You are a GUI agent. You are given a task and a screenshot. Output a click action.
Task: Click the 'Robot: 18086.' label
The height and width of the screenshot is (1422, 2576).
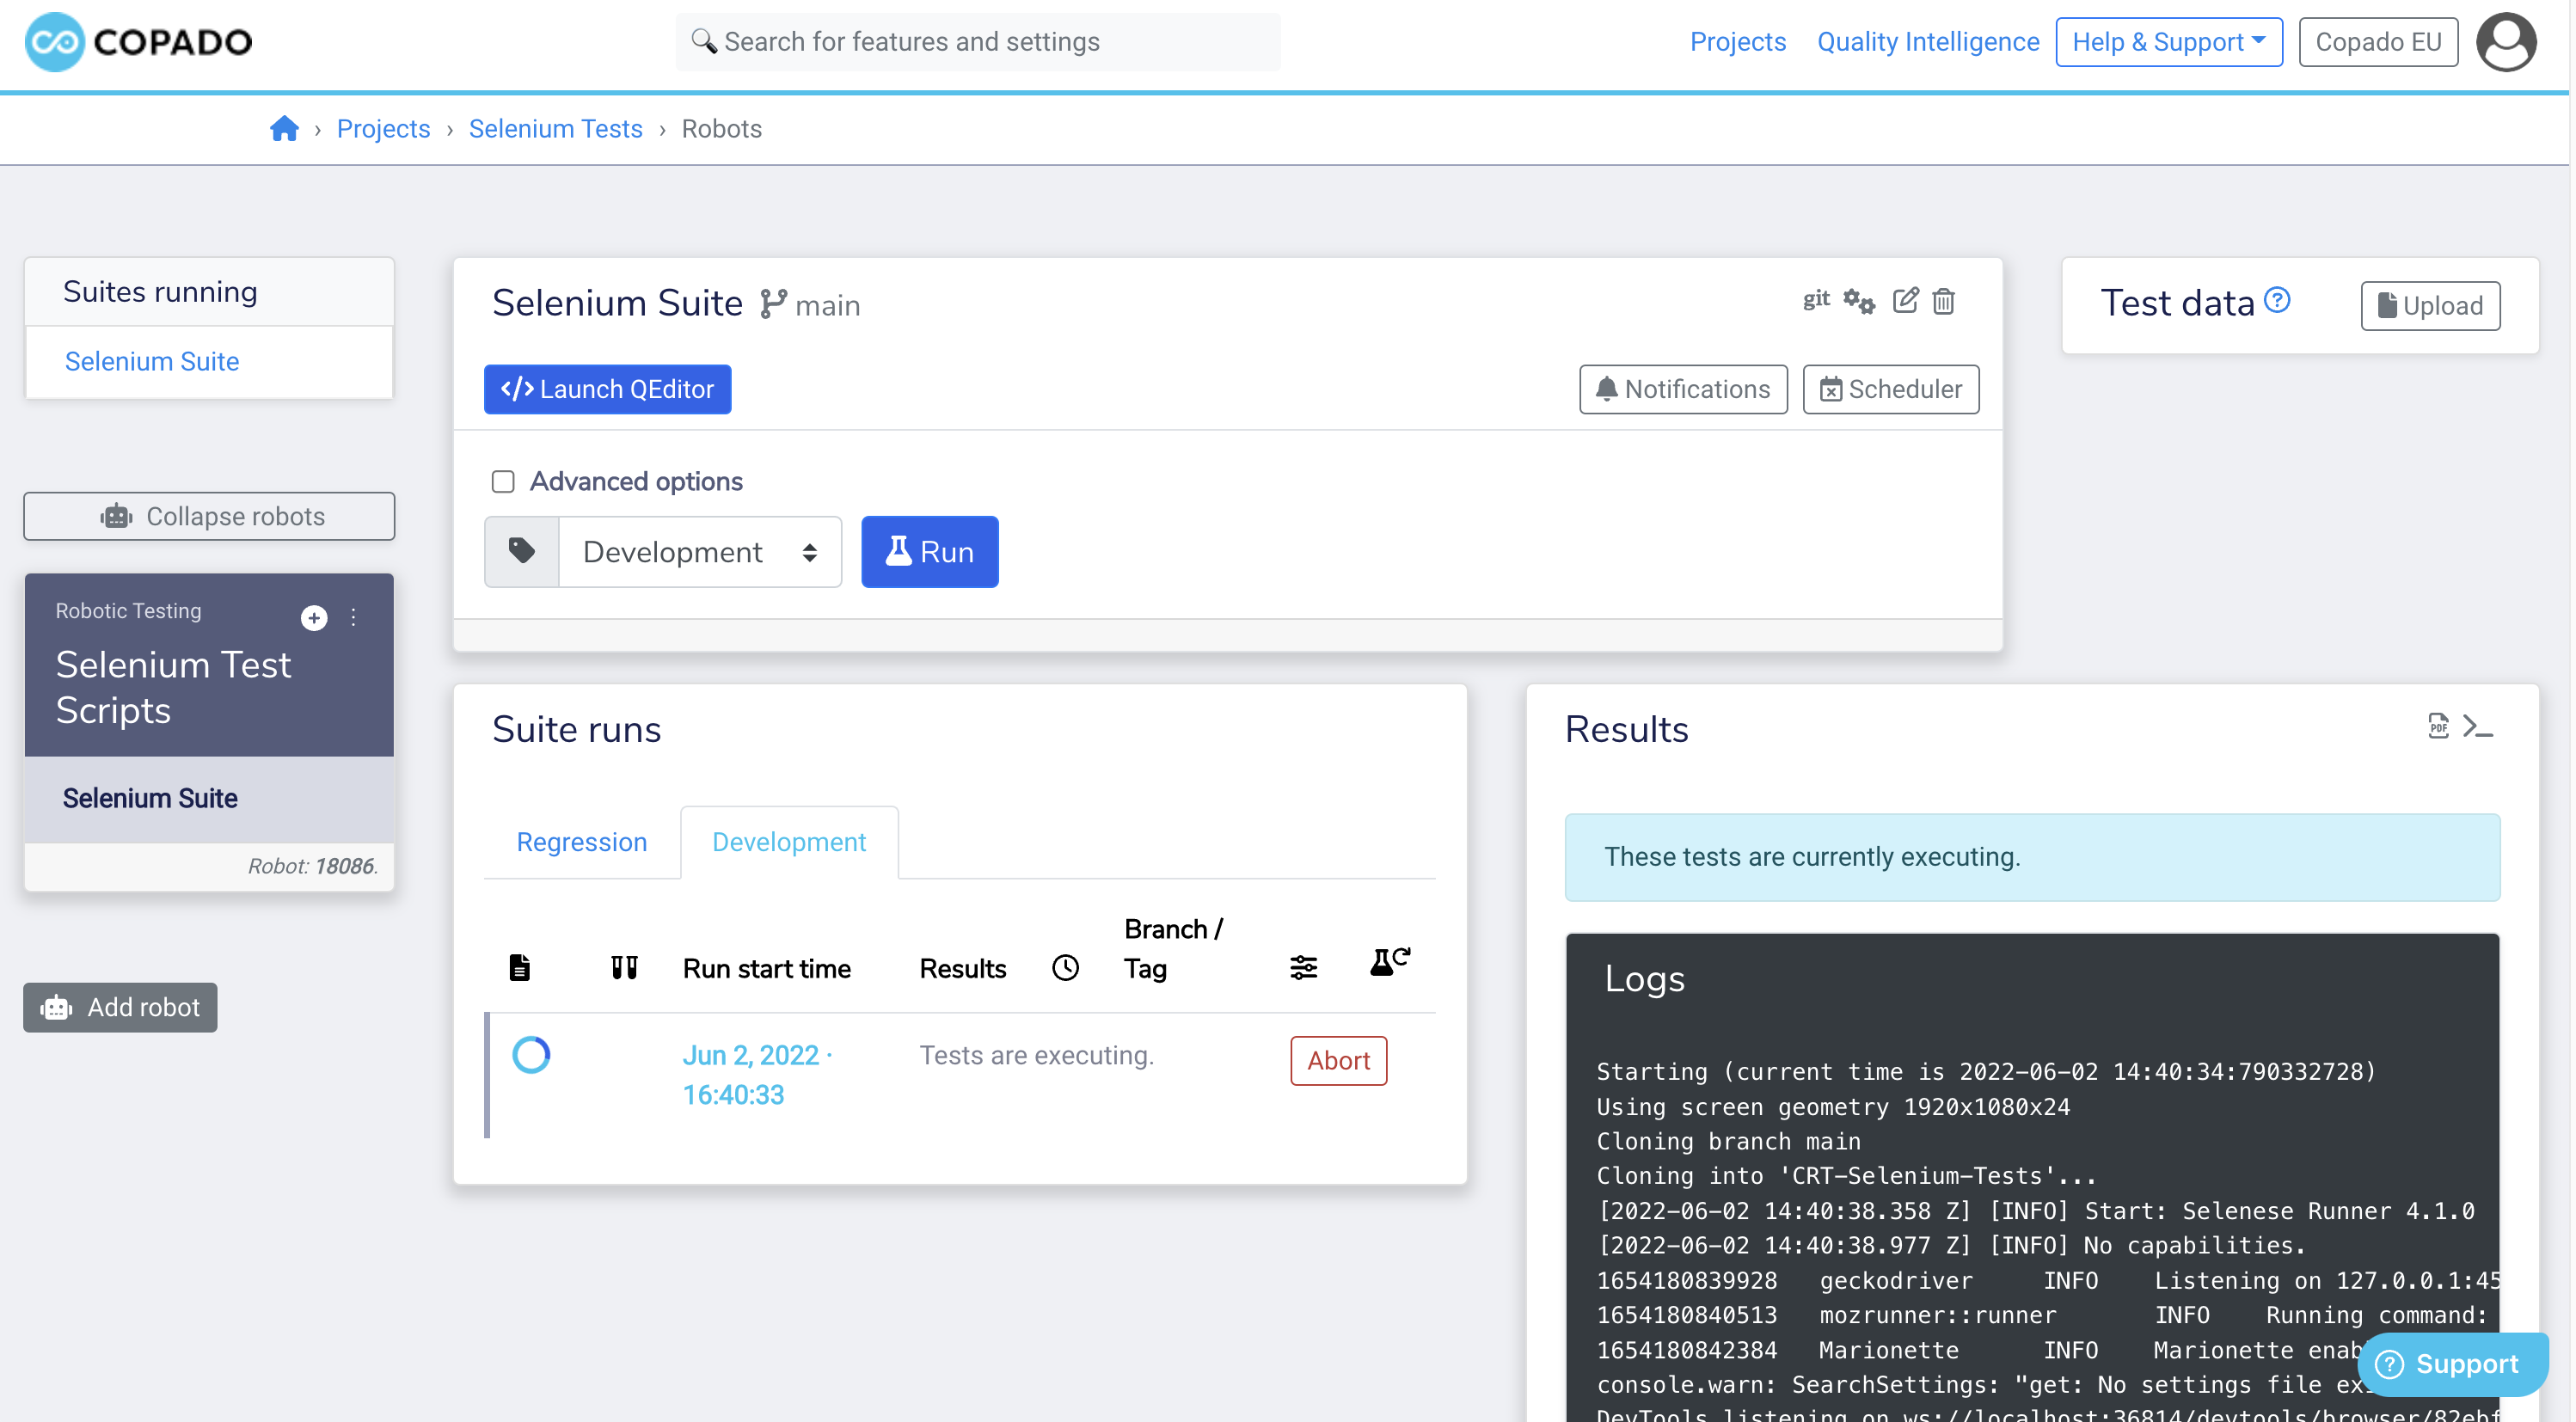click(x=313, y=867)
